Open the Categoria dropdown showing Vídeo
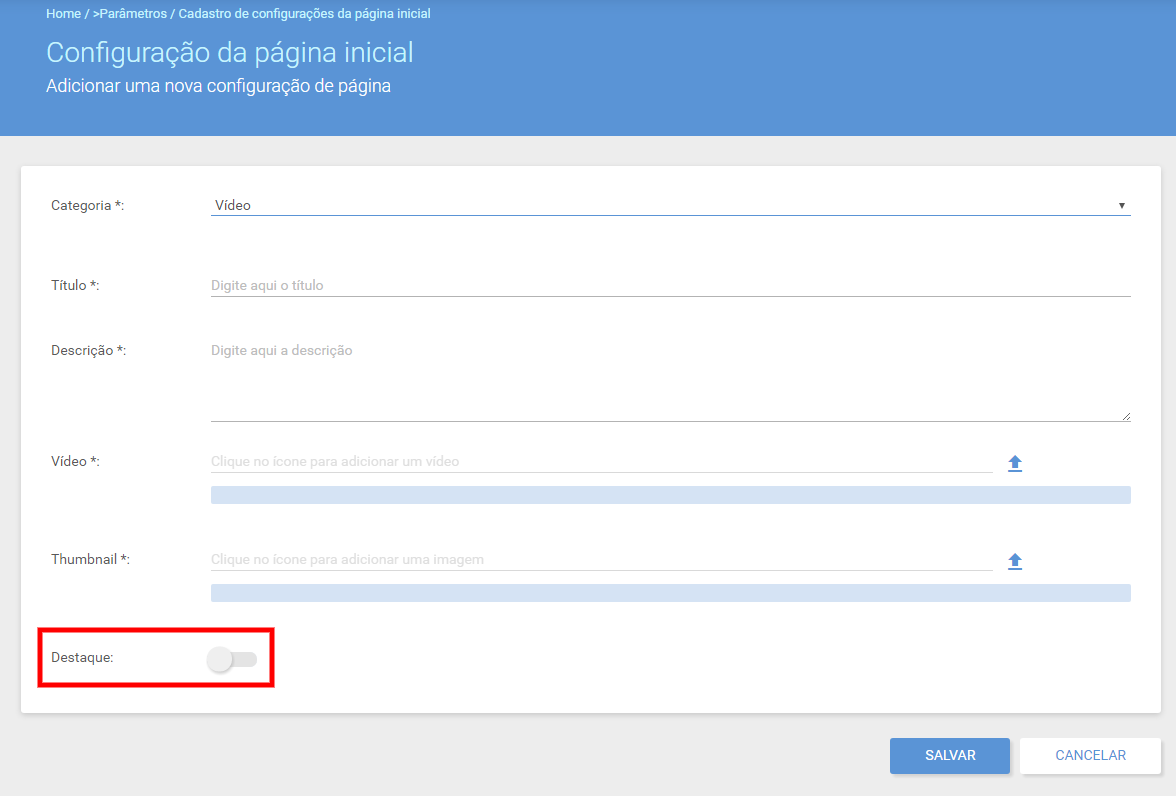This screenshot has height=796, width=1176. point(670,205)
